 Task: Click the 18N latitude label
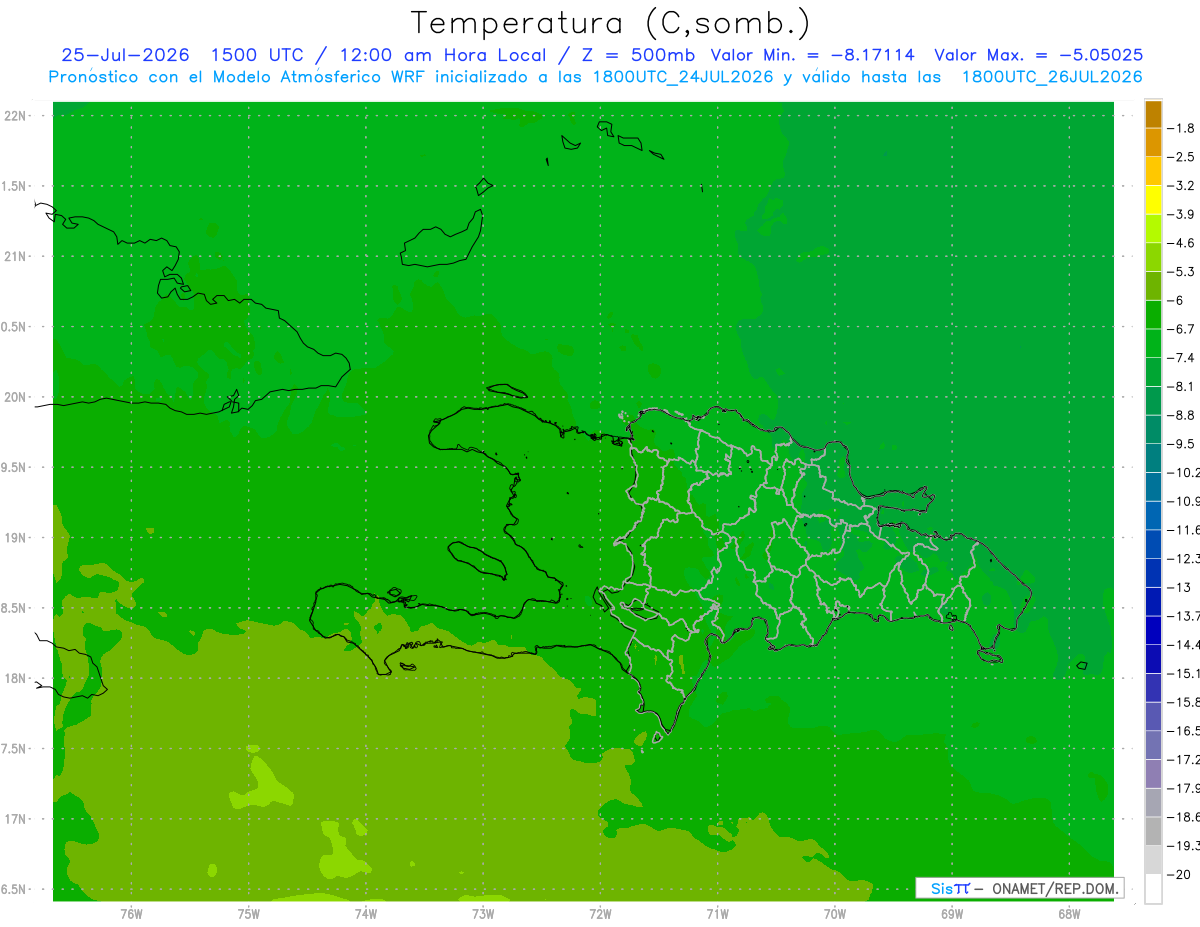(x=16, y=678)
